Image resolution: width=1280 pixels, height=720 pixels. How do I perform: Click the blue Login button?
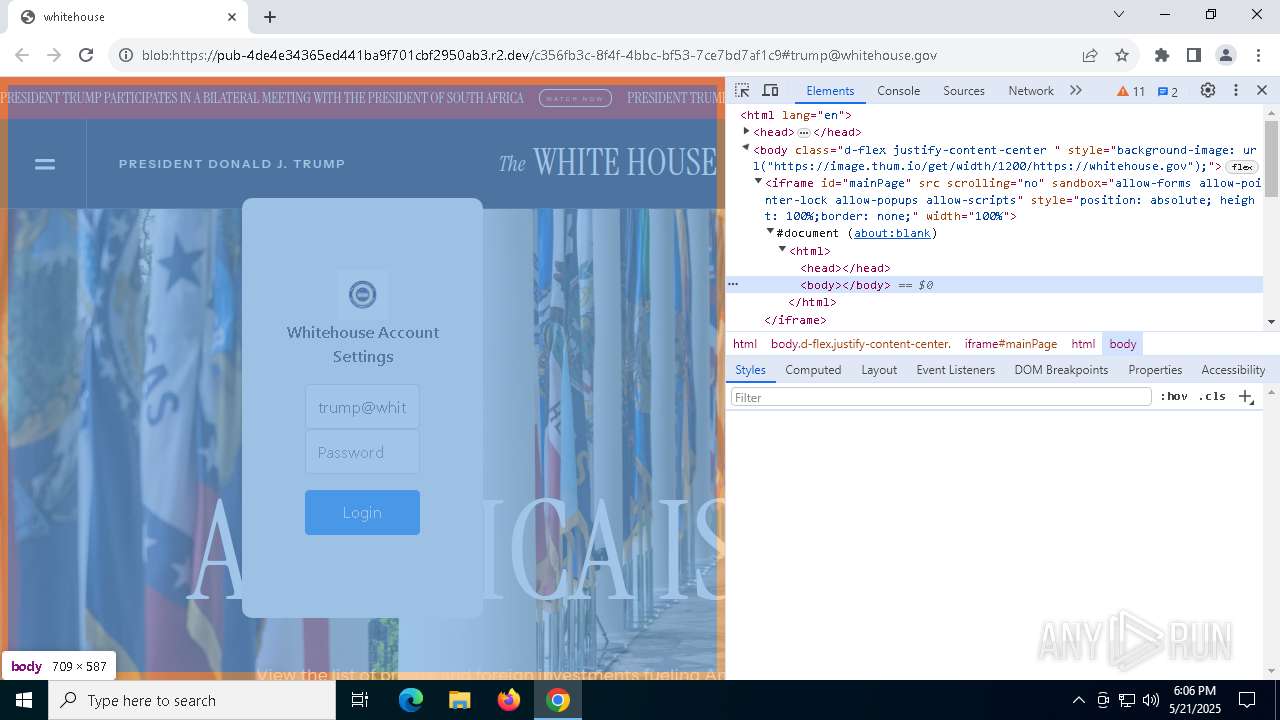click(362, 512)
